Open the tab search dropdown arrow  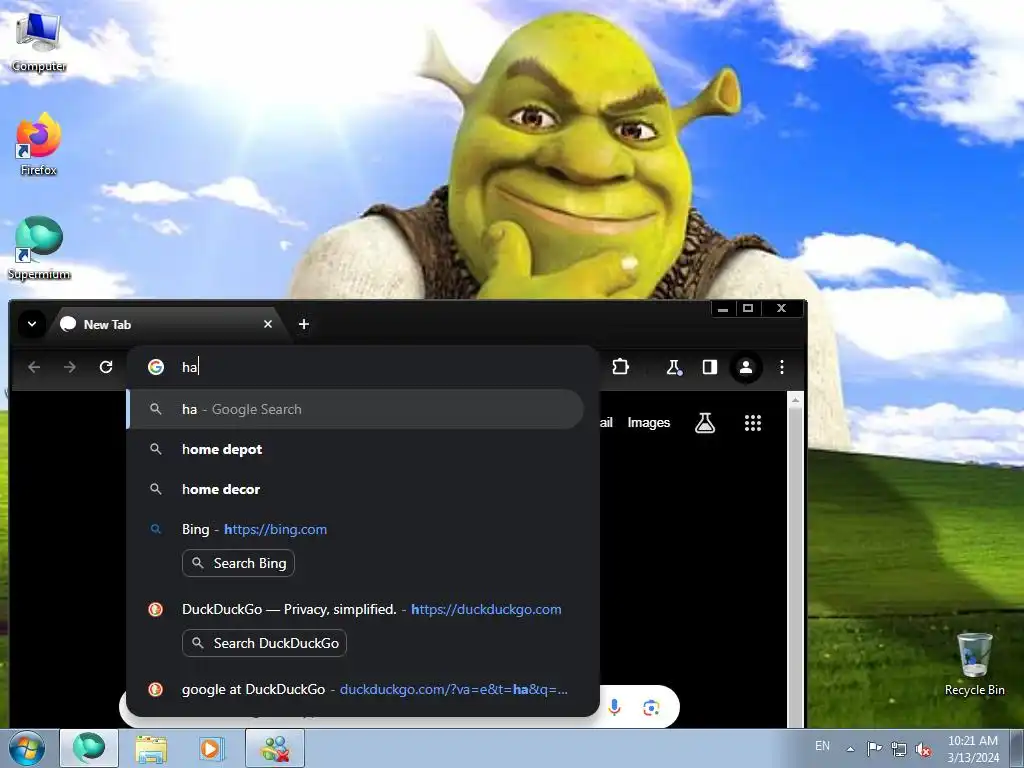31,324
